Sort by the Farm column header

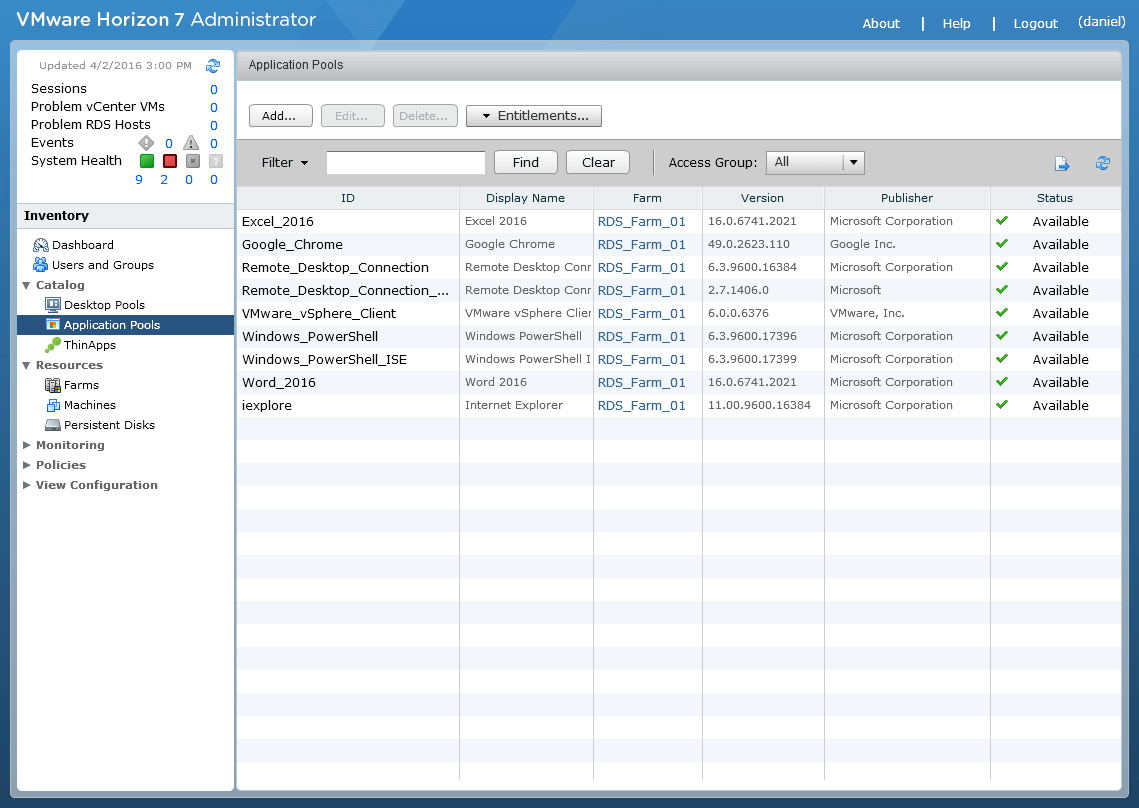click(647, 198)
